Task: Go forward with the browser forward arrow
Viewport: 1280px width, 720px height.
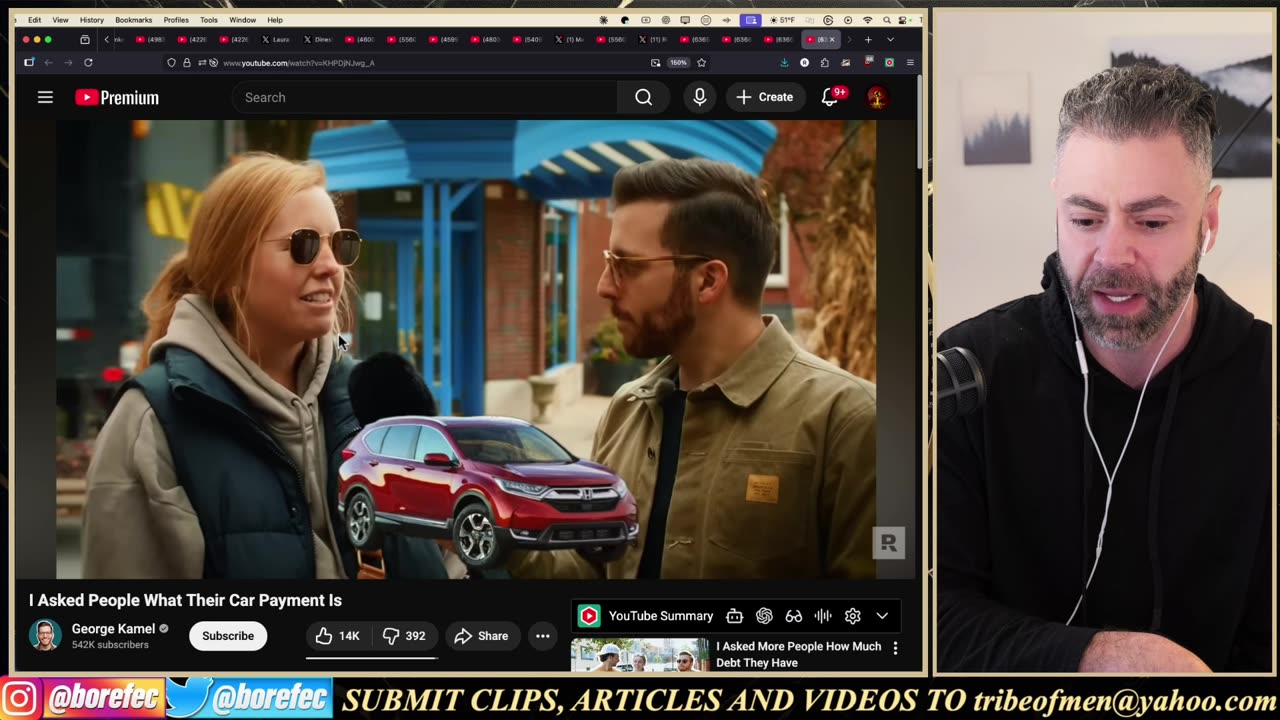Action: click(x=68, y=62)
